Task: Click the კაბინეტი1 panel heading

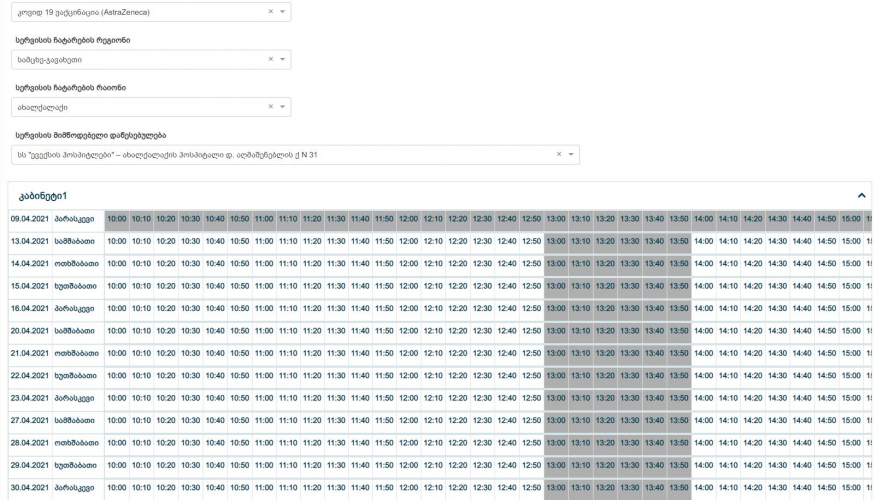Action: click(x=43, y=196)
